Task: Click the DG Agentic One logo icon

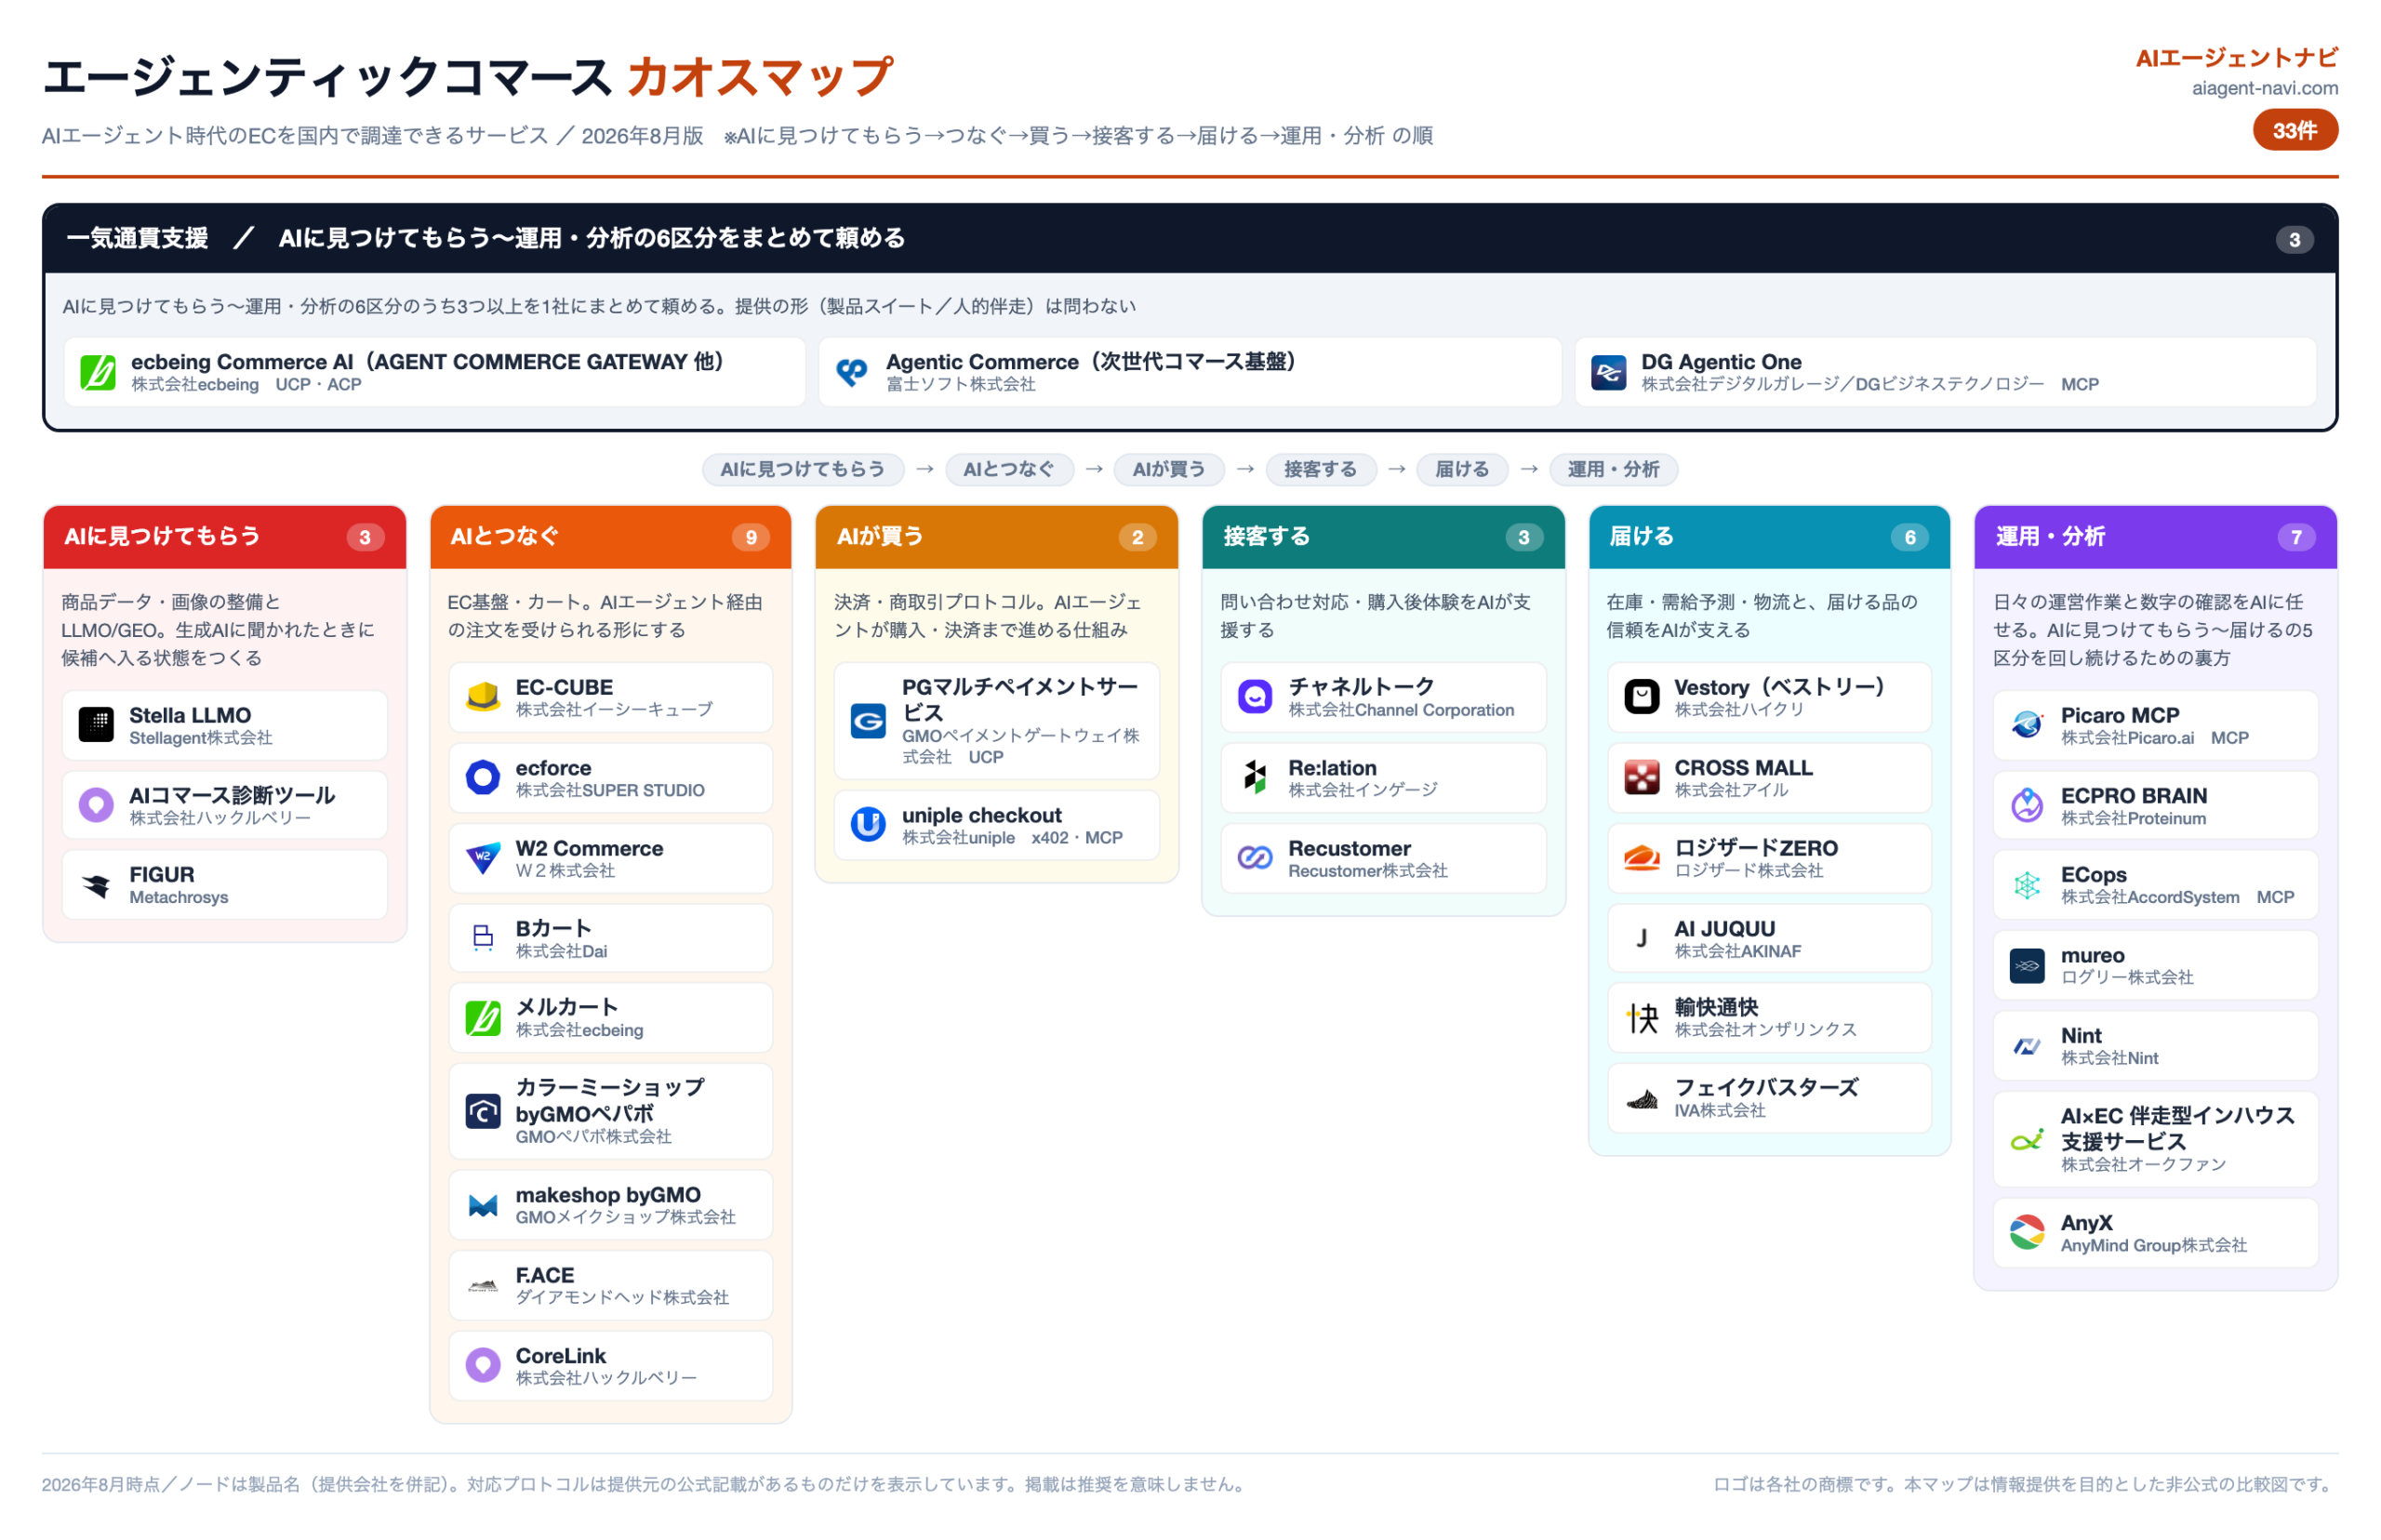Action: (x=1608, y=372)
